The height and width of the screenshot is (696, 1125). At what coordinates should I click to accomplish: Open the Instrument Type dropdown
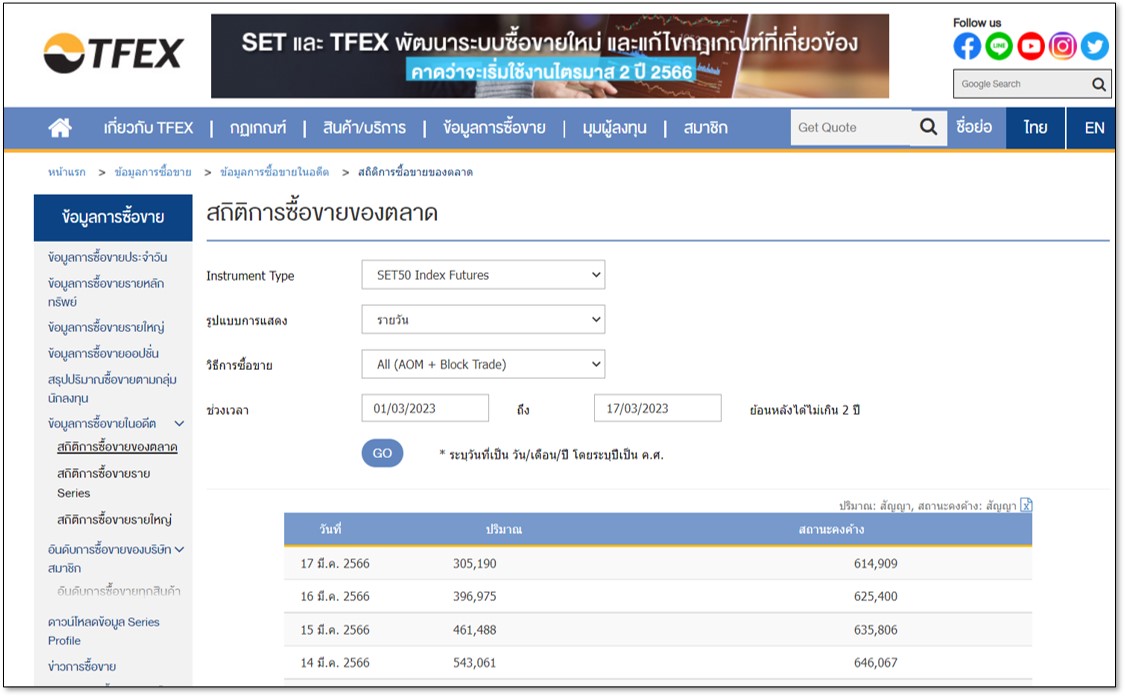point(483,275)
